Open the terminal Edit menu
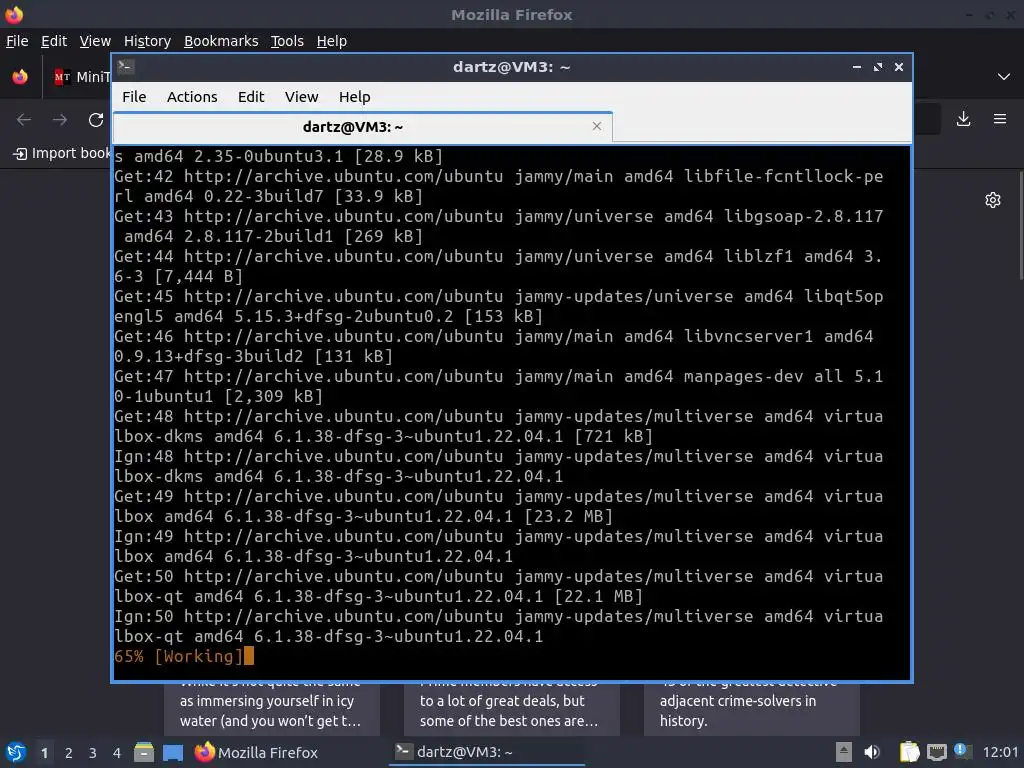 [x=251, y=97]
